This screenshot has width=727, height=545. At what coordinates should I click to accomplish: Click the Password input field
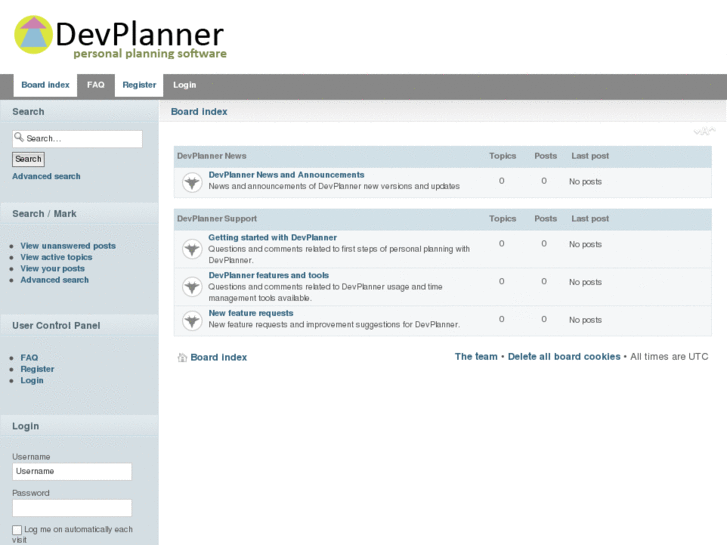tap(72, 508)
